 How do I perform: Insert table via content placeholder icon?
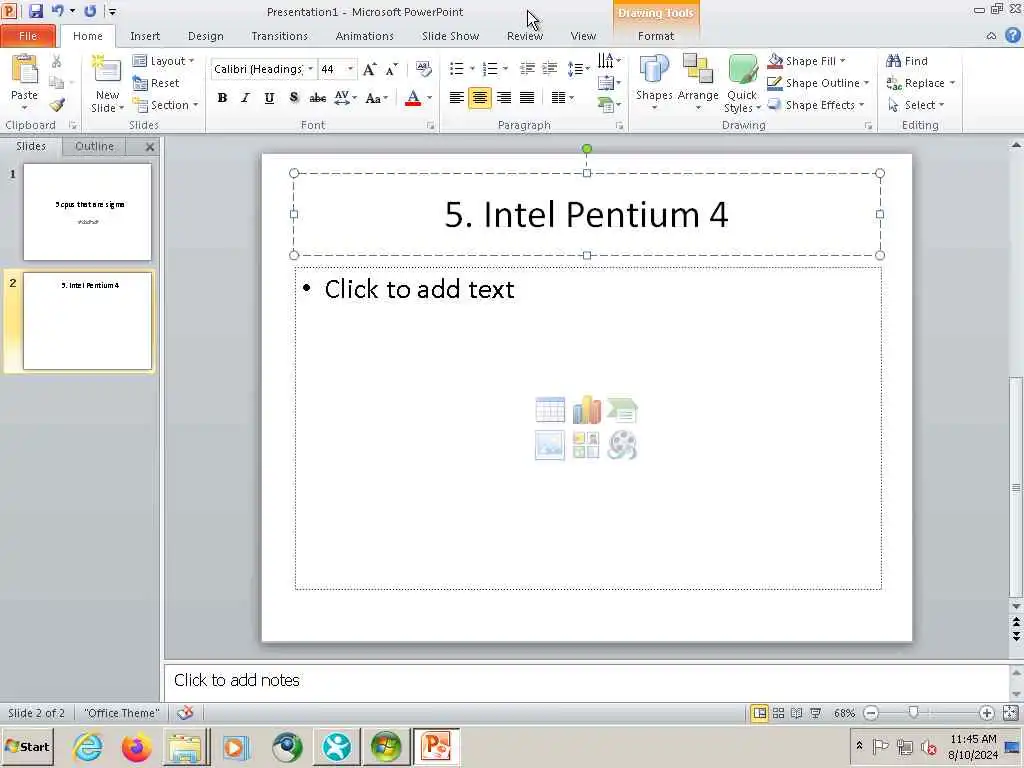point(550,410)
